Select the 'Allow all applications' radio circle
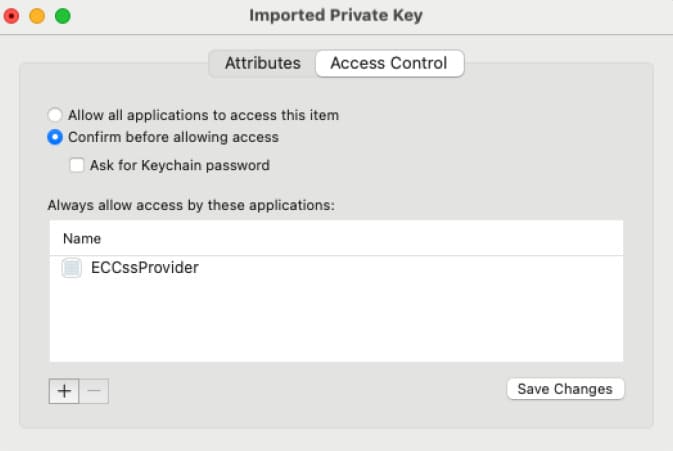The image size is (673, 451). (55, 115)
